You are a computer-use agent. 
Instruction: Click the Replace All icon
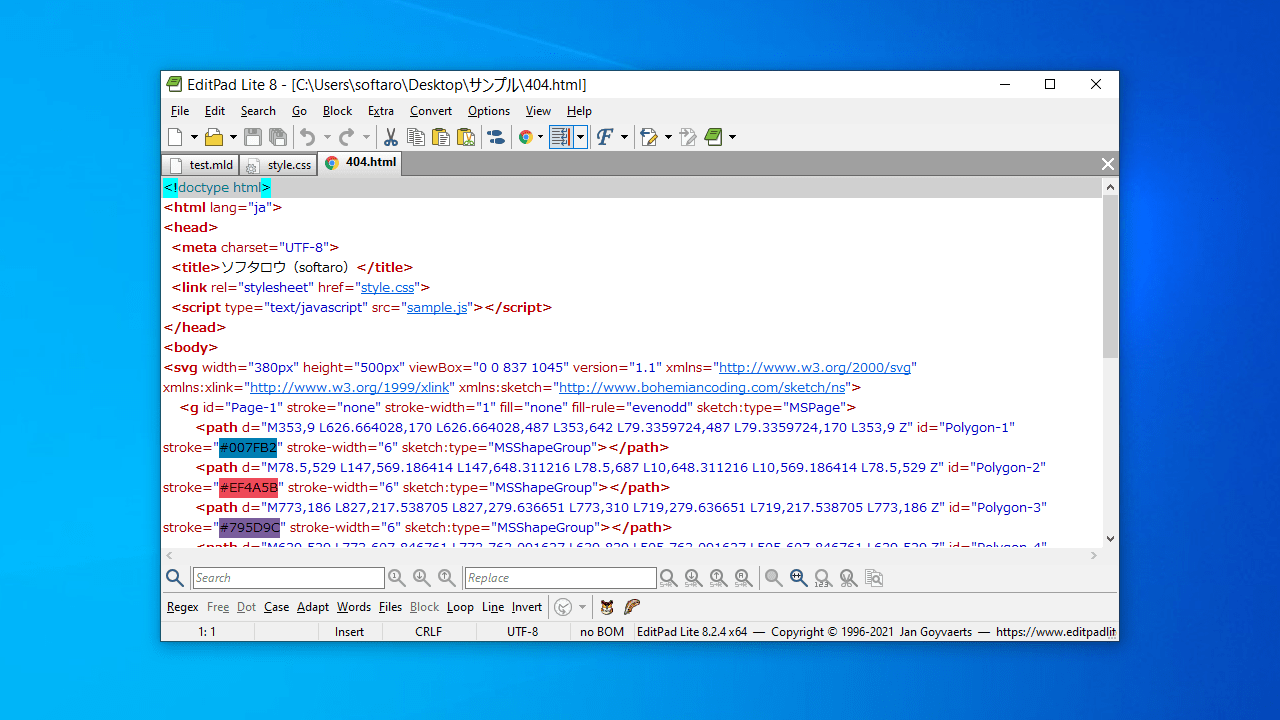pos(743,578)
